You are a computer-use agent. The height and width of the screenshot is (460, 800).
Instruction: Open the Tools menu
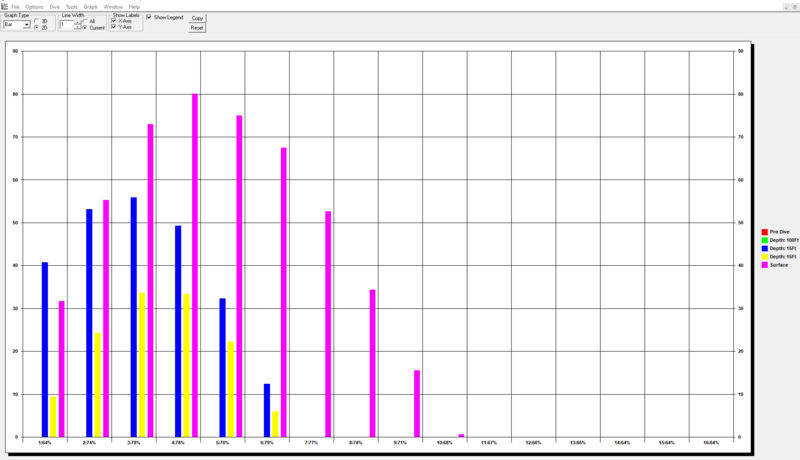pos(71,6)
